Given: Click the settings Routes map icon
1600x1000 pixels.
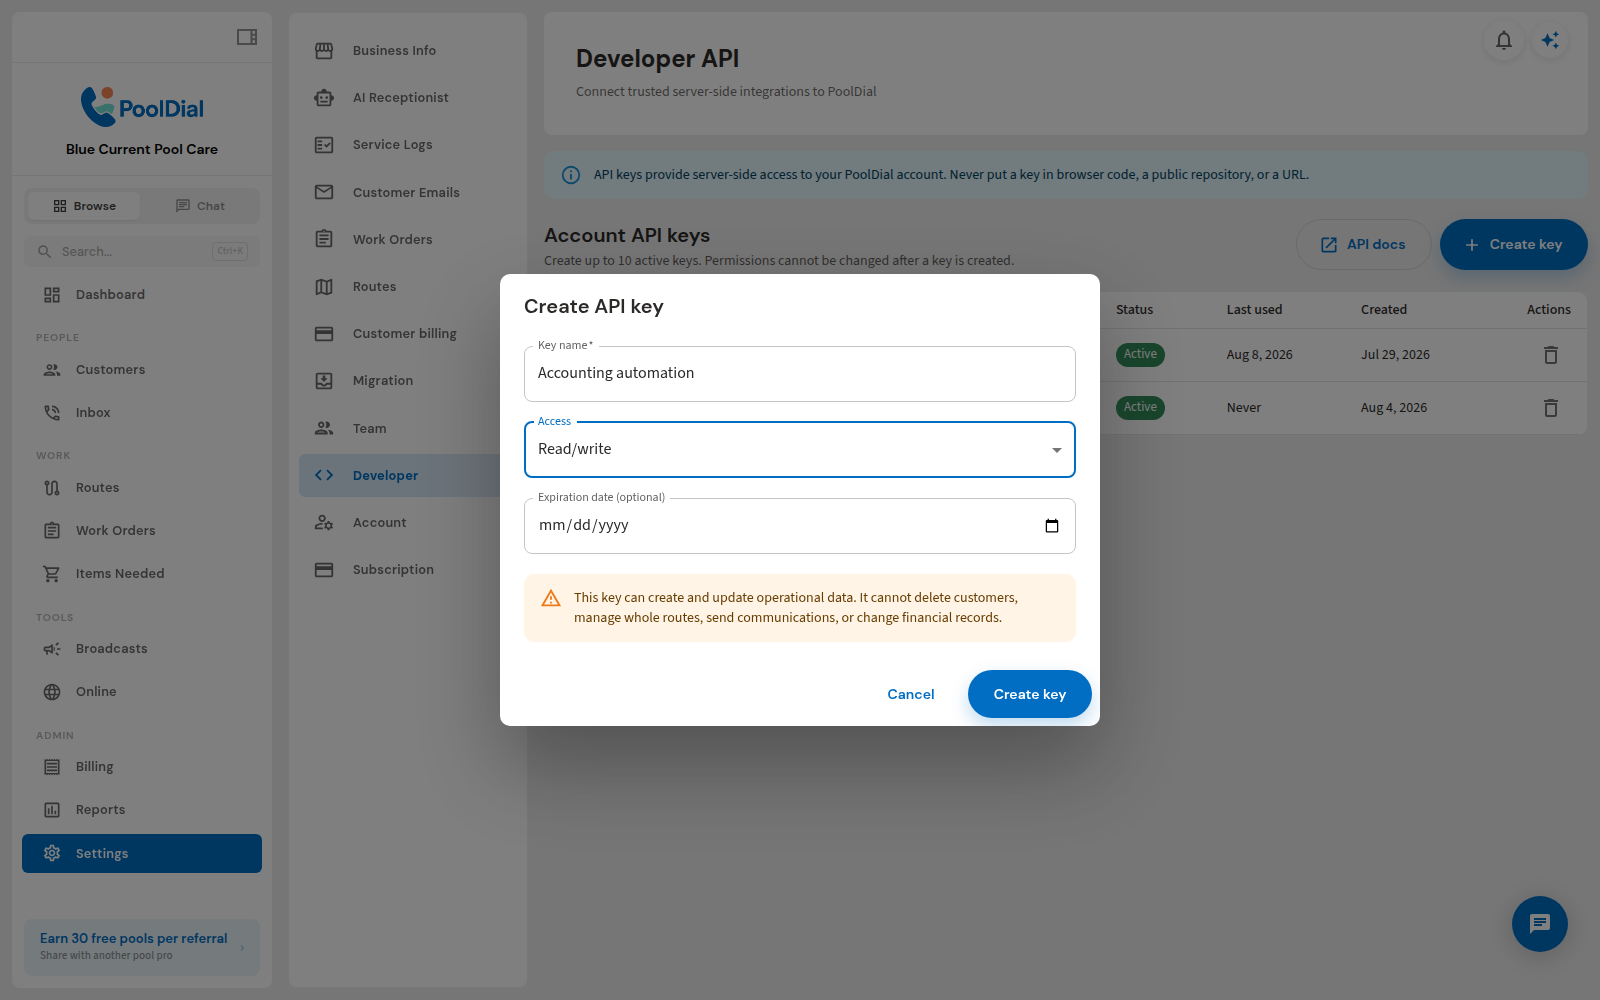Looking at the screenshot, I should pyautogui.click(x=324, y=286).
